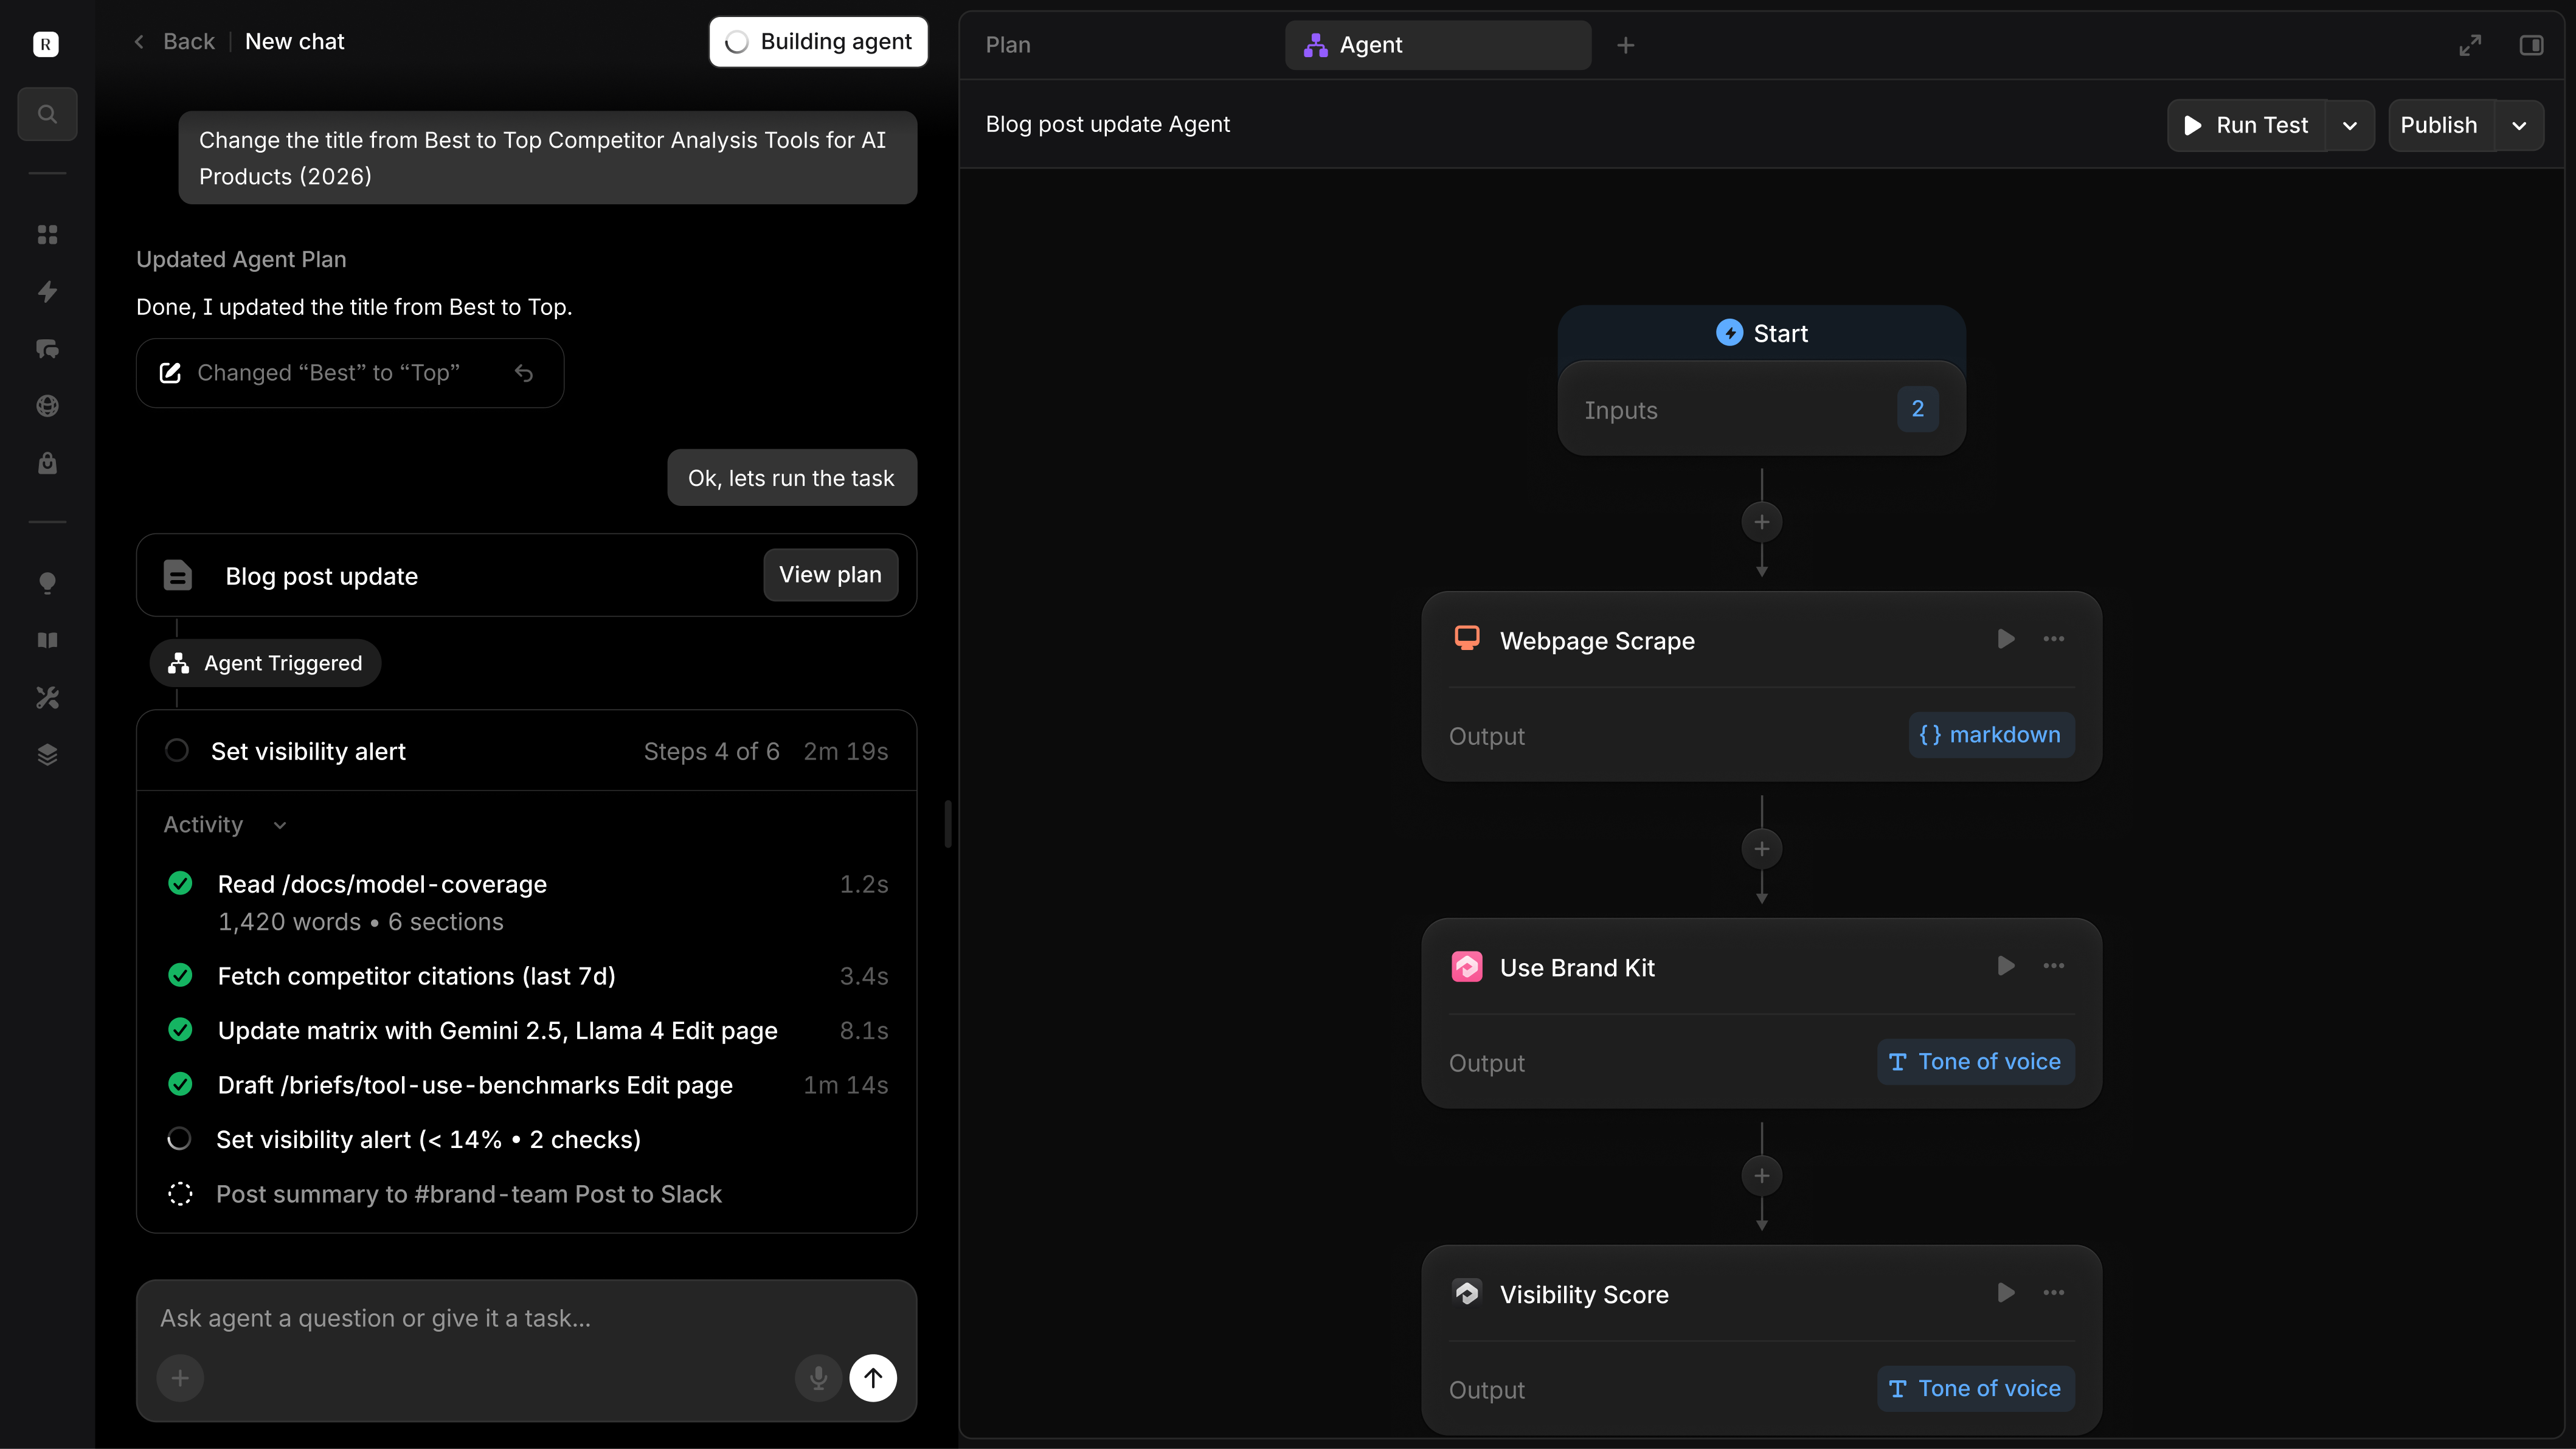Open the Run Test dropdown arrow
The height and width of the screenshot is (1449, 2576).
pyautogui.click(x=2350, y=126)
